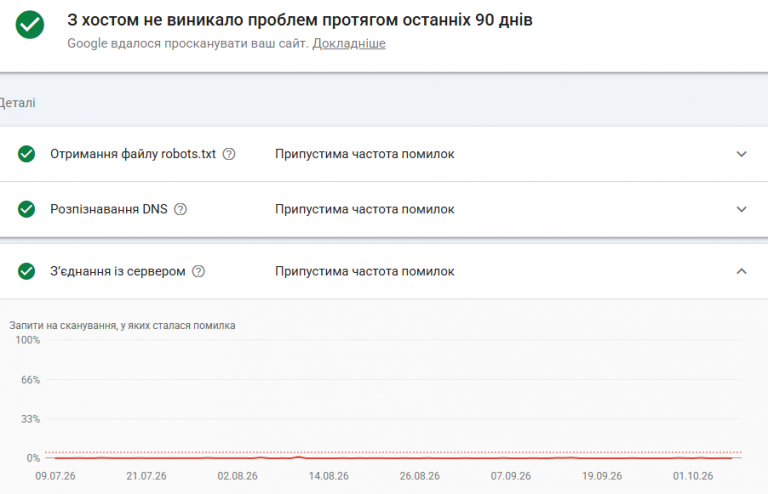Click the red dotted threshold line
768x494 pixels.
point(393,452)
